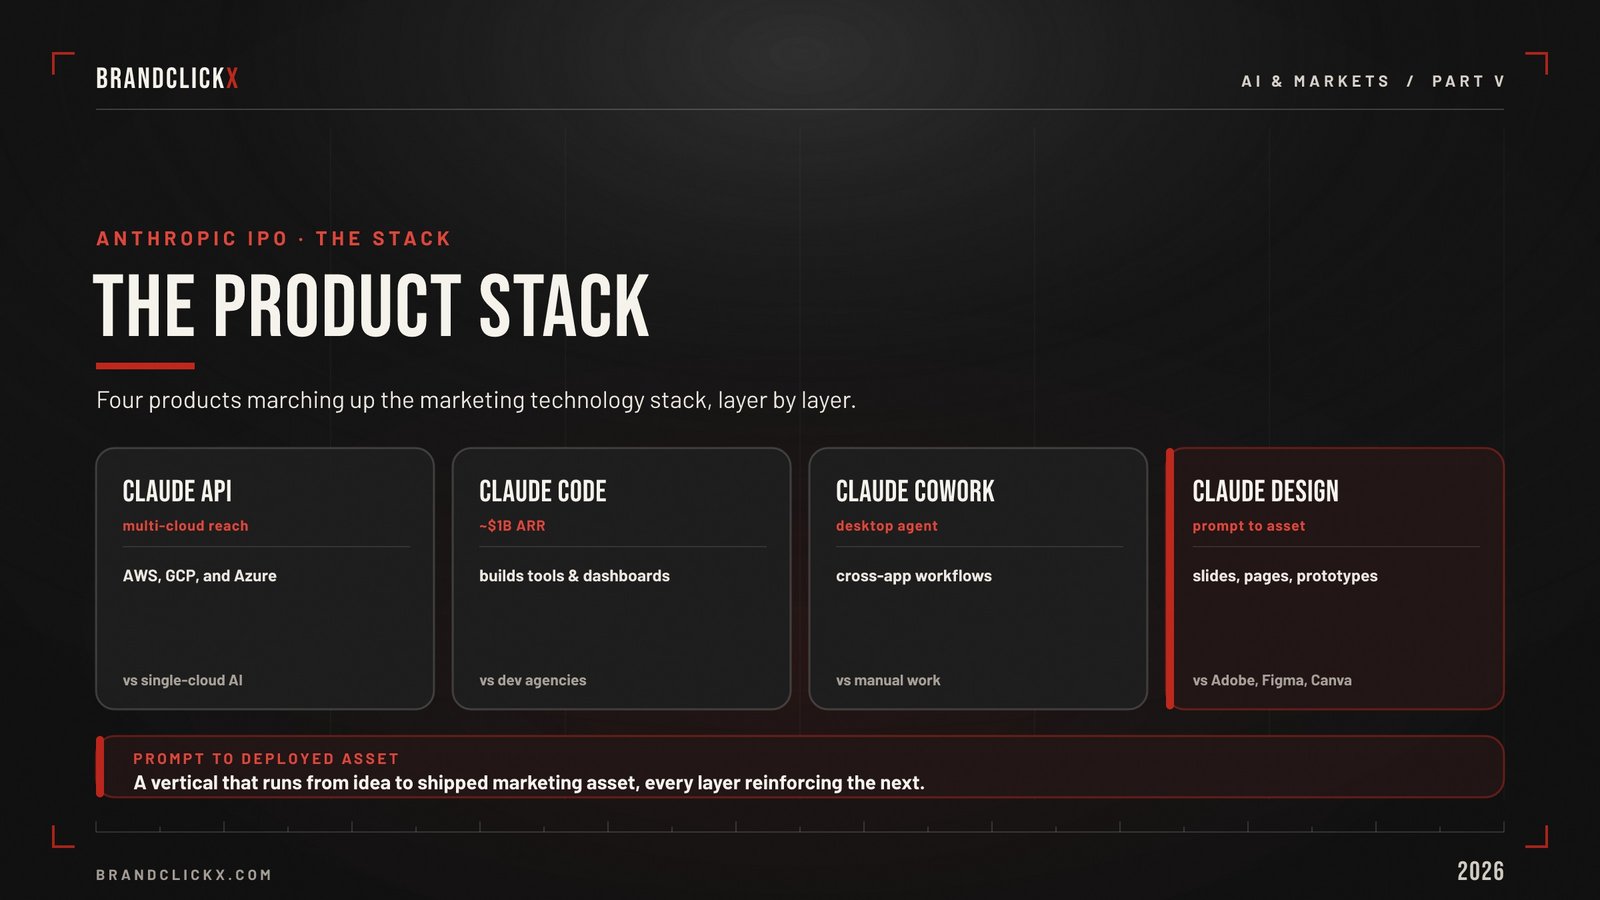1600x900 pixels.
Task: Click the BRANDCLICKX.COM footer link
Action: (x=184, y=875)
